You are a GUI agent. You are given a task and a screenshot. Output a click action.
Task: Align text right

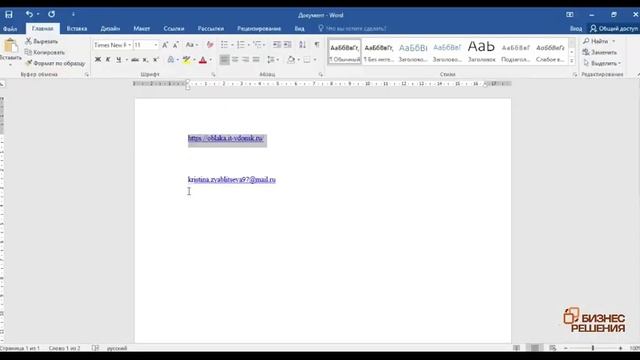(x=246, y=60)
